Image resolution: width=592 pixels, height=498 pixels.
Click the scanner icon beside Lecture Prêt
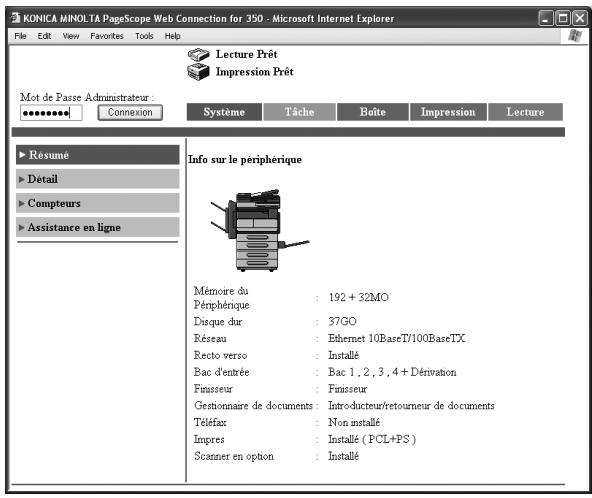click(199, 55)
